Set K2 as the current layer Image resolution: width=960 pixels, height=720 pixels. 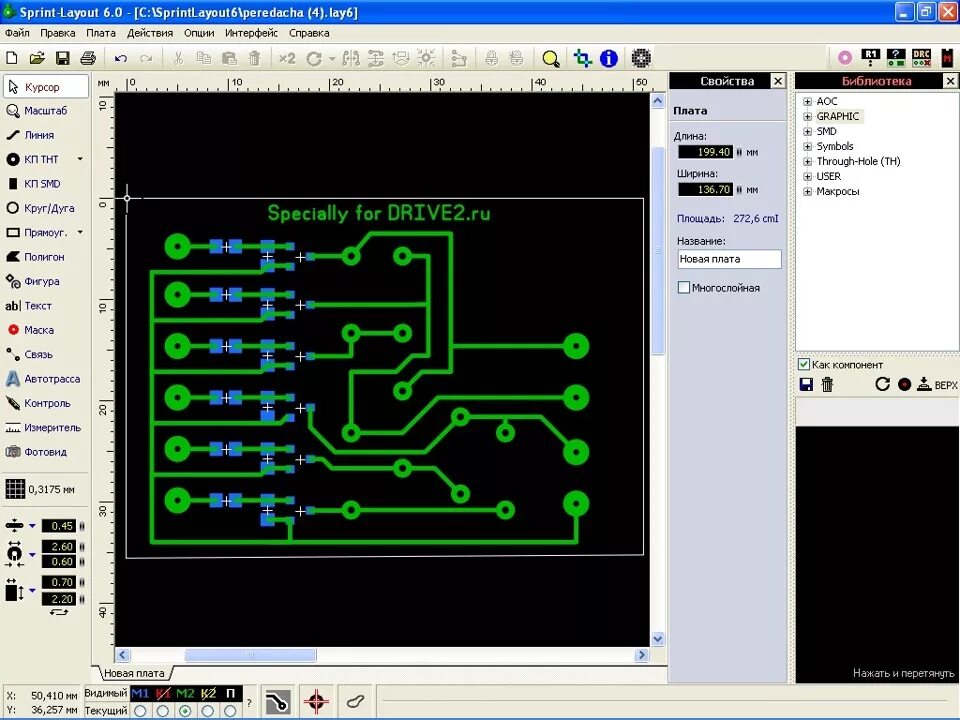tap(208, 711)
